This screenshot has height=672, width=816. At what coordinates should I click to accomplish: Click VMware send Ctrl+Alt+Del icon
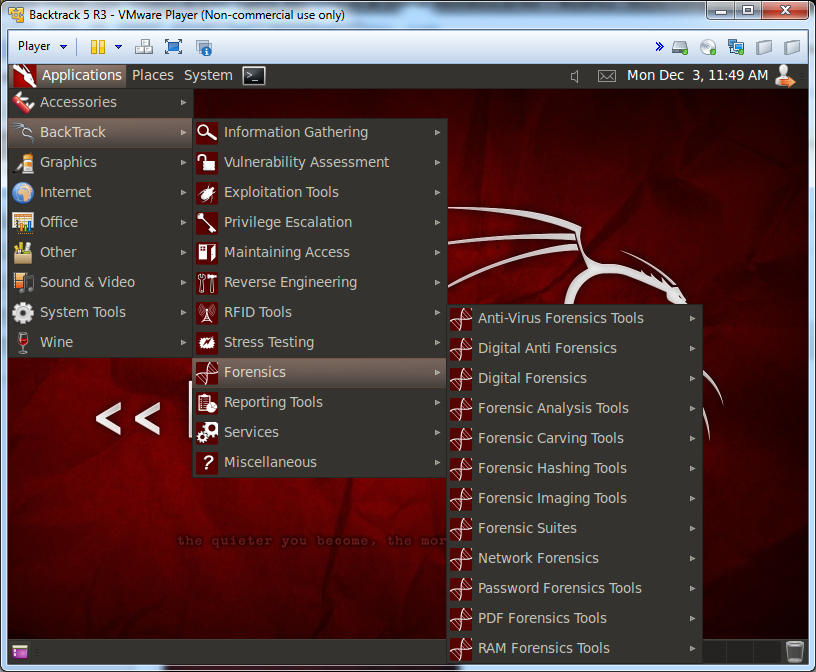click(x=144, y=47)
